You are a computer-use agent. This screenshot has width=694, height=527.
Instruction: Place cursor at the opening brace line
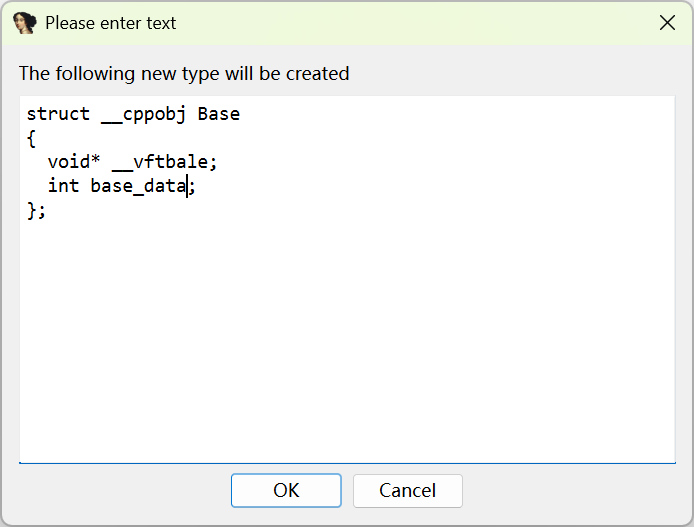pyautogui.click(x=32, y=138)
